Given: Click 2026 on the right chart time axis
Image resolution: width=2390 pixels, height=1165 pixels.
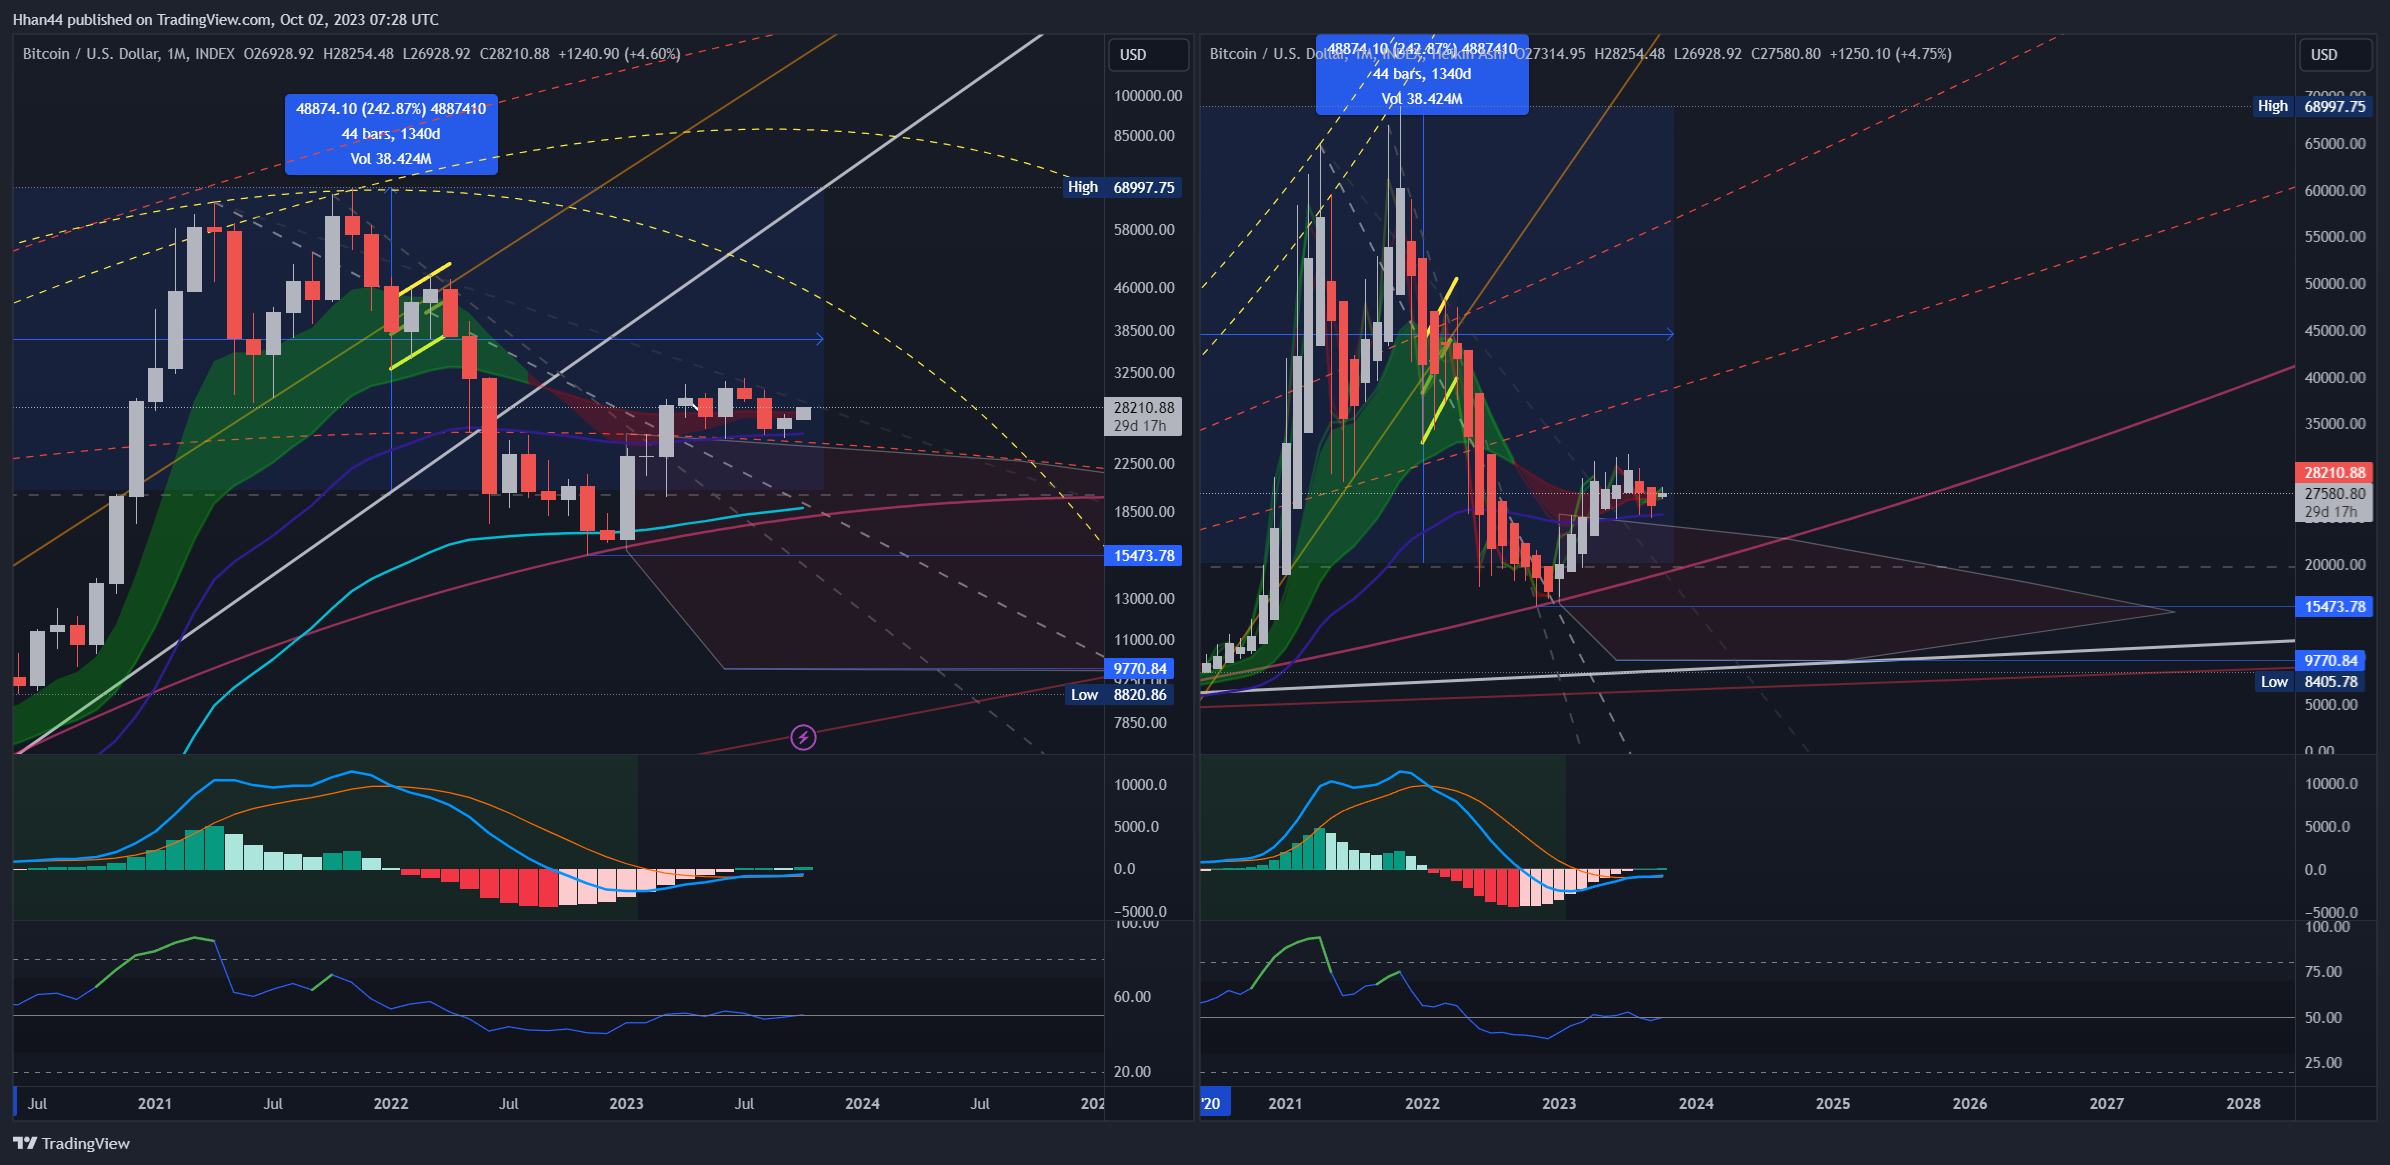Looking at the screenshot, I should point(1969,1104).
